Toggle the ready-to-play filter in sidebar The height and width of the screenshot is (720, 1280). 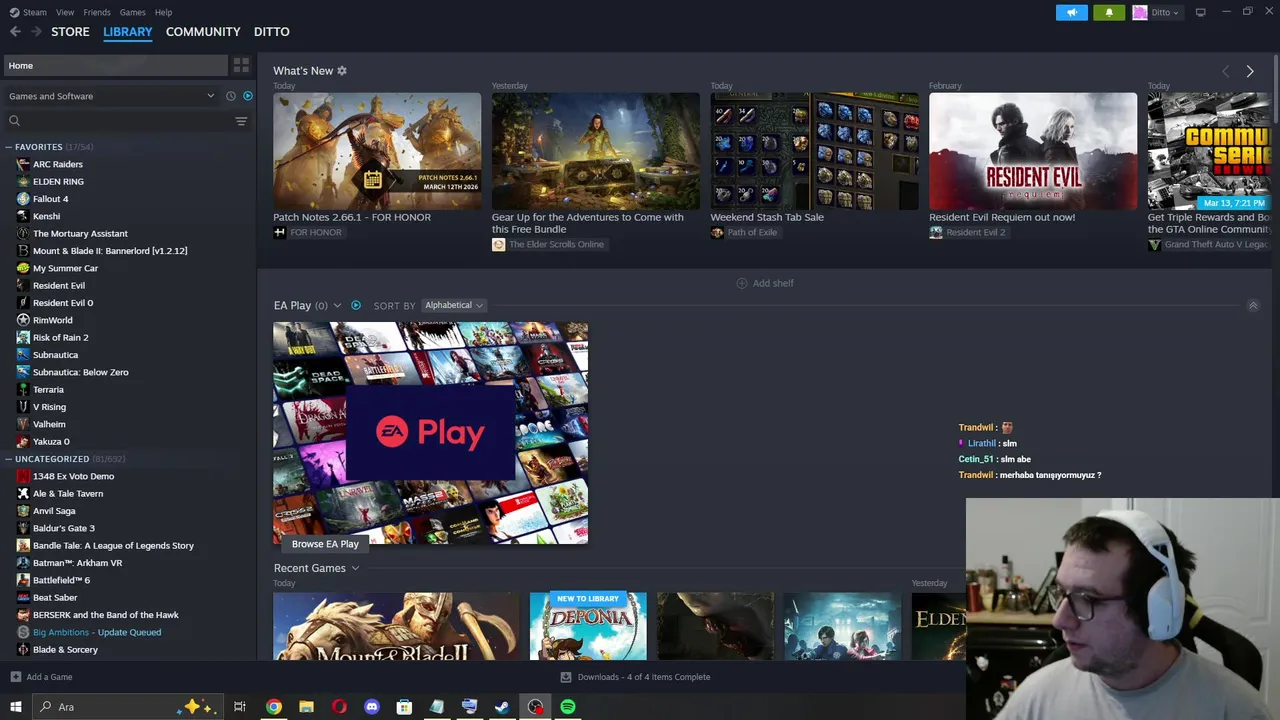click(x=248, y=96)
